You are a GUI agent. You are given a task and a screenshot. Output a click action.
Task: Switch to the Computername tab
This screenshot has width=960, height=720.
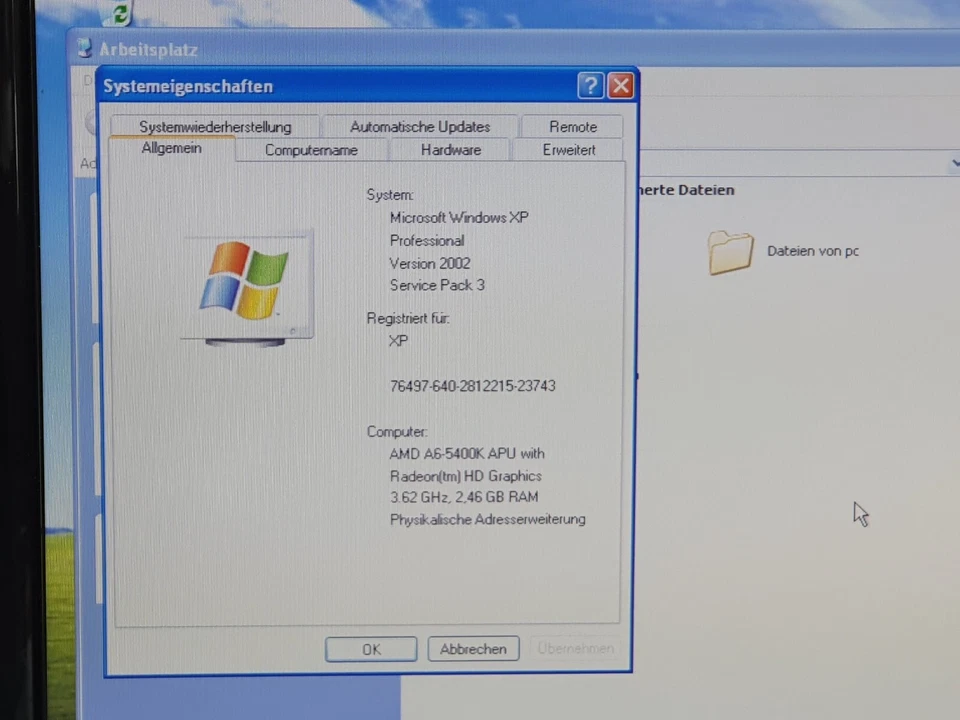[310, 150]
